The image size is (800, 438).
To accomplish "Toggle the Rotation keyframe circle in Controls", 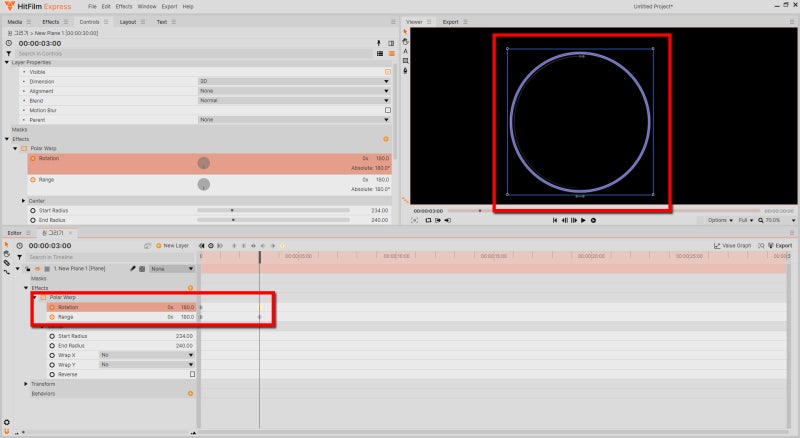I will pos(33,158).
